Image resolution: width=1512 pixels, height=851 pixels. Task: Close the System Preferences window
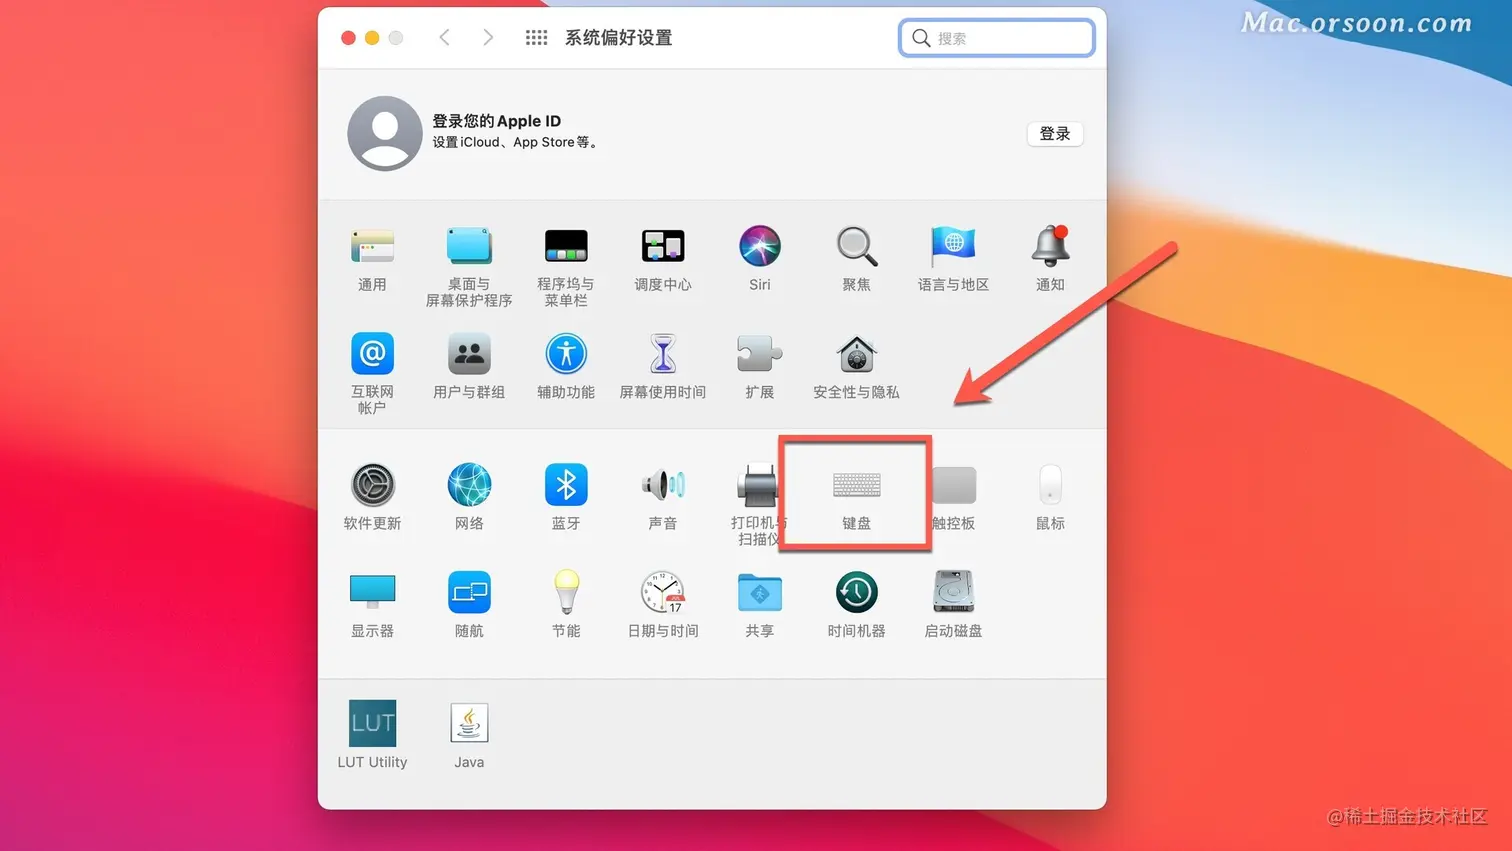coord(348,38)
